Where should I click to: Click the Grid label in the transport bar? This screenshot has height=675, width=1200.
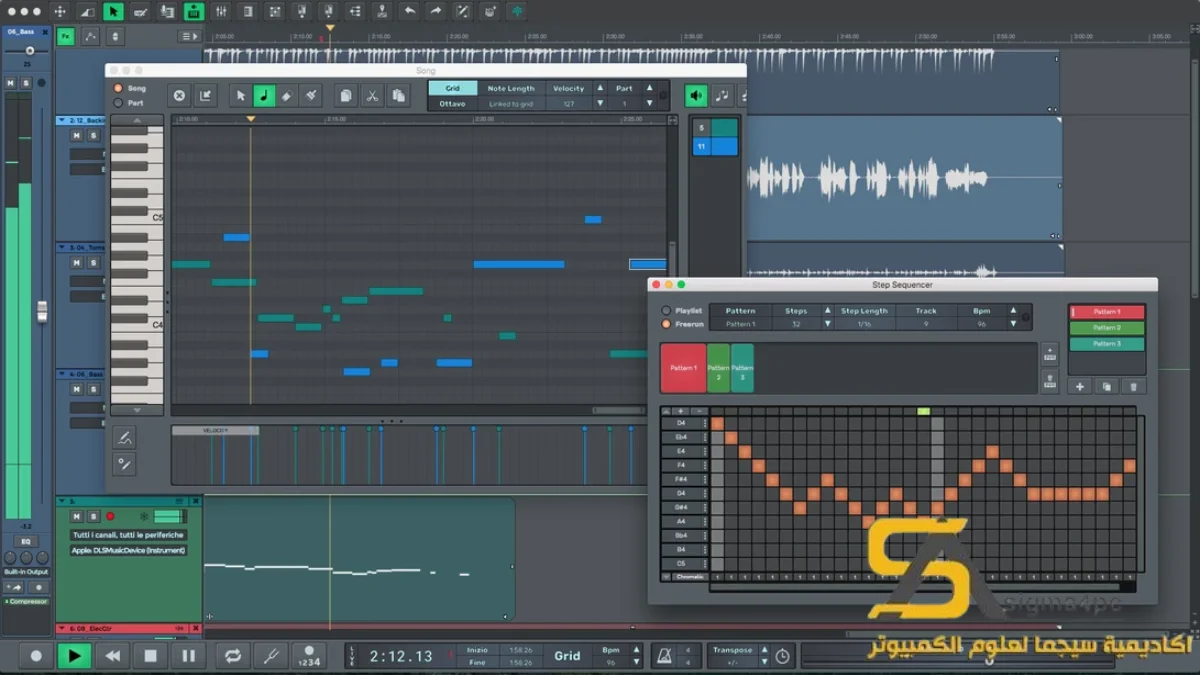567,656
